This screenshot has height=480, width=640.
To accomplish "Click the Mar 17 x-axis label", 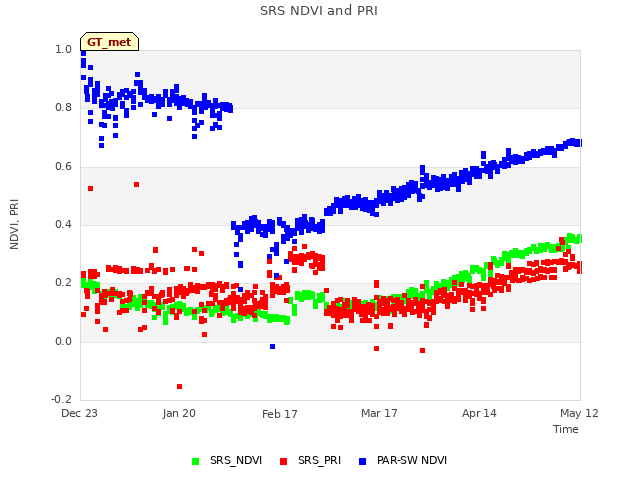I will [379, 413].
